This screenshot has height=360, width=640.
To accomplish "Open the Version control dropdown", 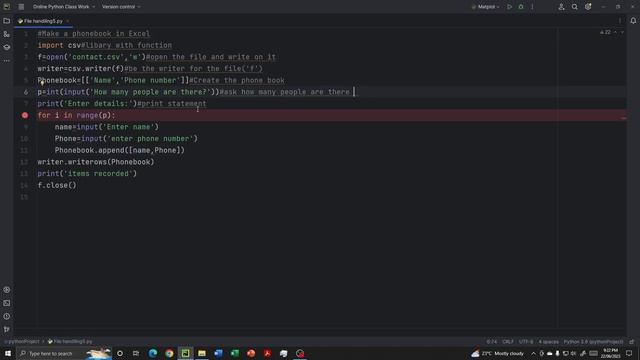I will tap(121, 7).
